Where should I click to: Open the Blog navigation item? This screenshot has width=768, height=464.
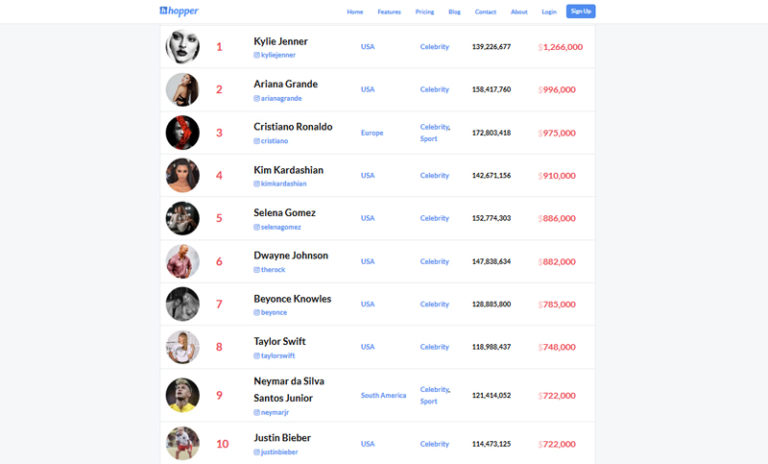click(x=455, y=12)
